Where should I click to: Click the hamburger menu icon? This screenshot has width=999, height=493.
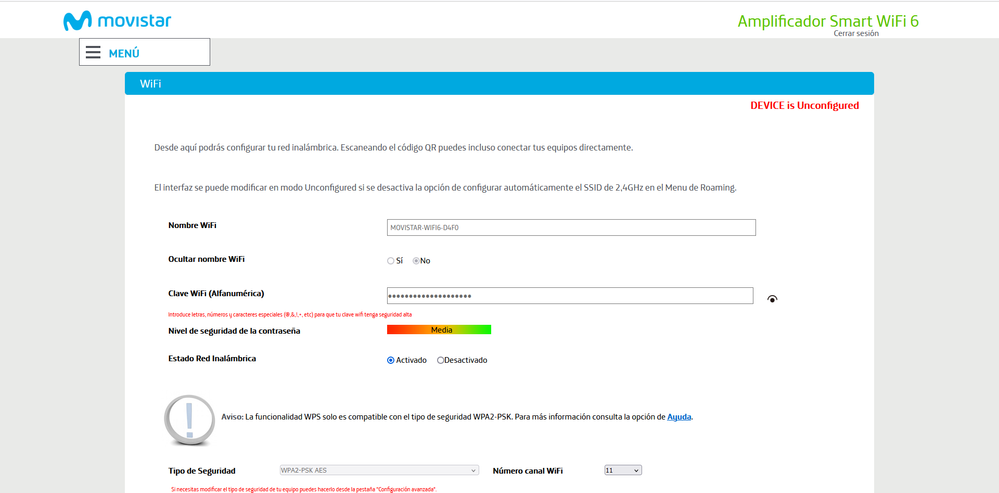[x=93, y=53]
